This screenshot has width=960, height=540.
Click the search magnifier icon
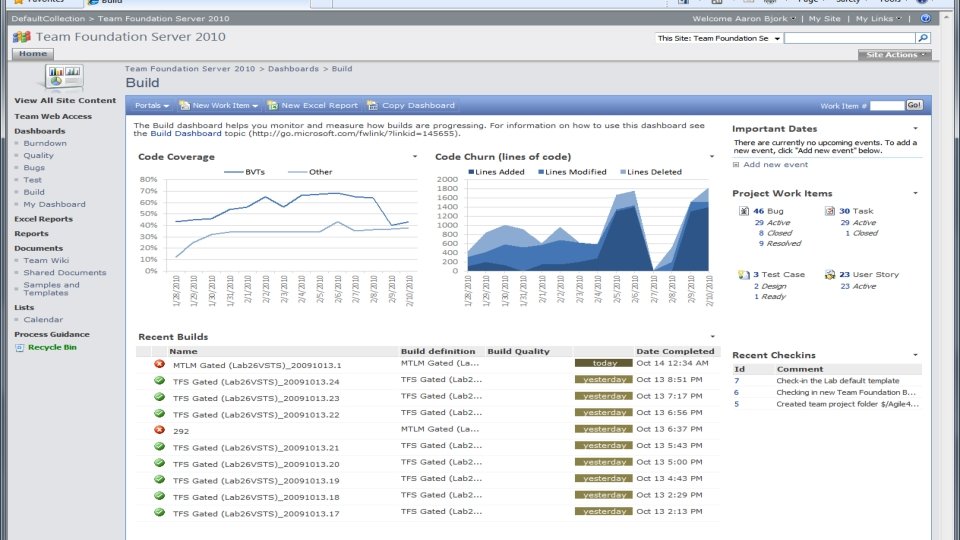(x=923, y=38)
